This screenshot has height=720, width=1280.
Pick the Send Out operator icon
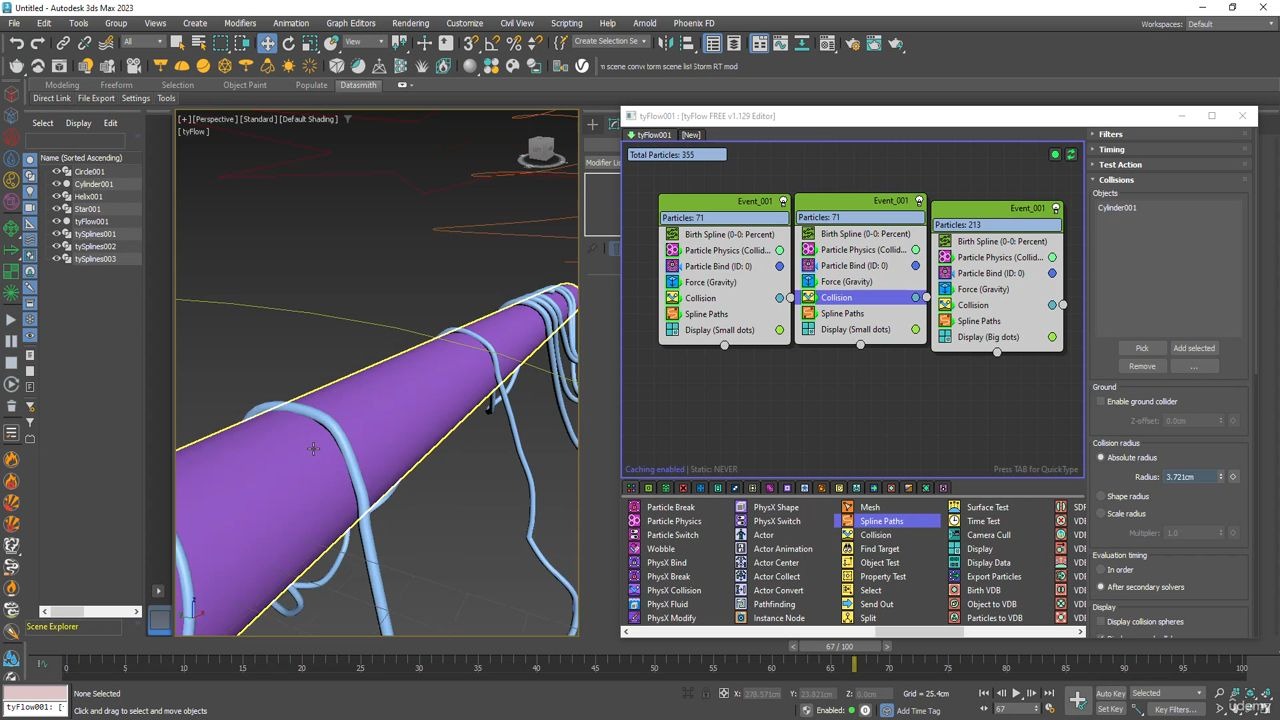click(x=848, y=604)
